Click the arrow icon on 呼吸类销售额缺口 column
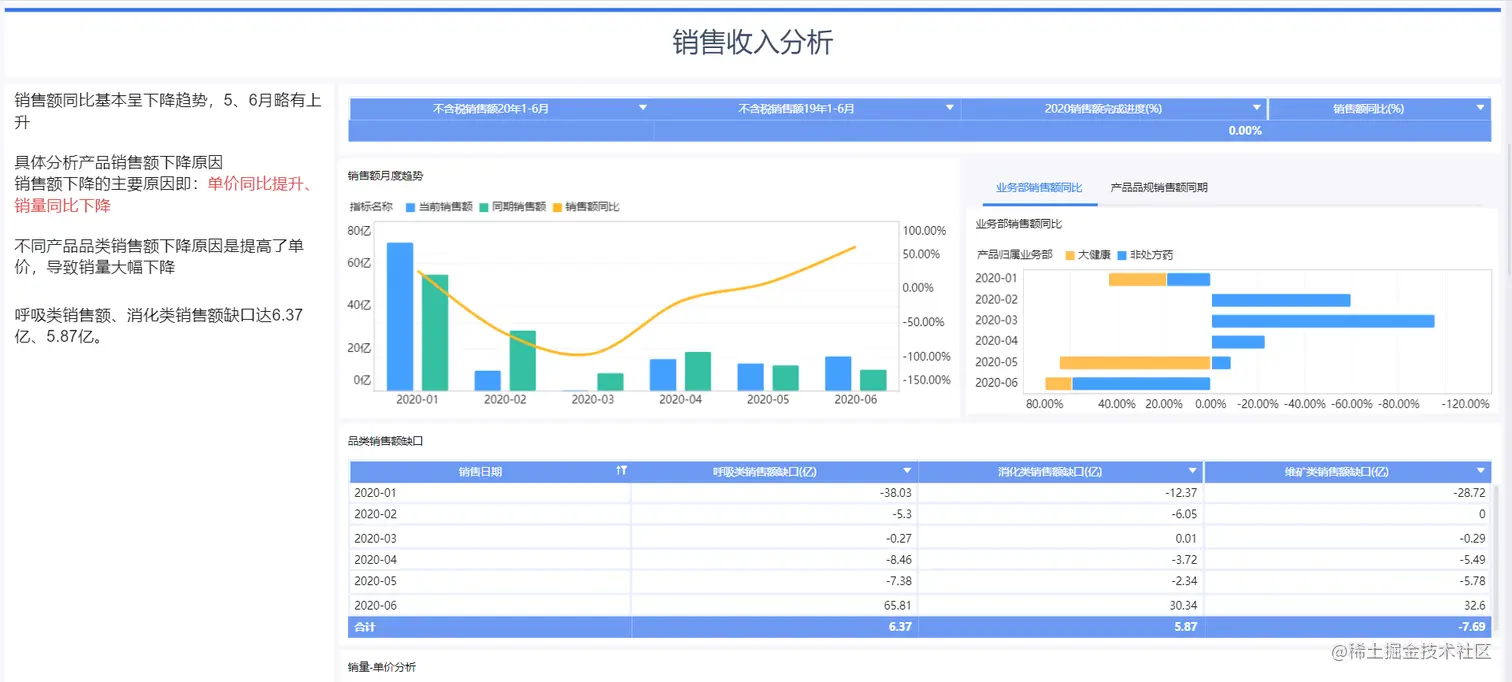Screen dimensions: 1512x682 (907, 470)
